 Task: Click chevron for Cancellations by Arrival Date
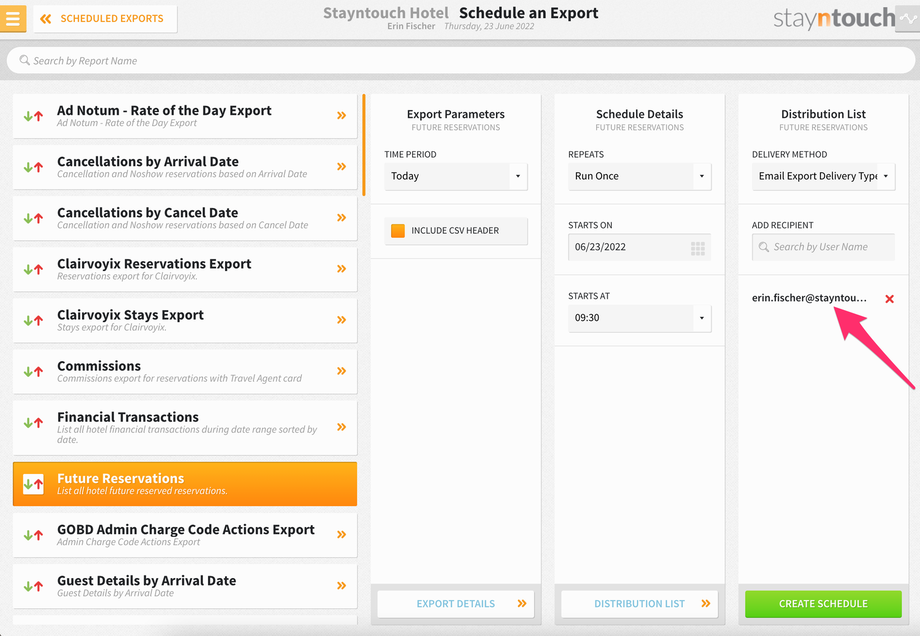[x=341, y=167]
